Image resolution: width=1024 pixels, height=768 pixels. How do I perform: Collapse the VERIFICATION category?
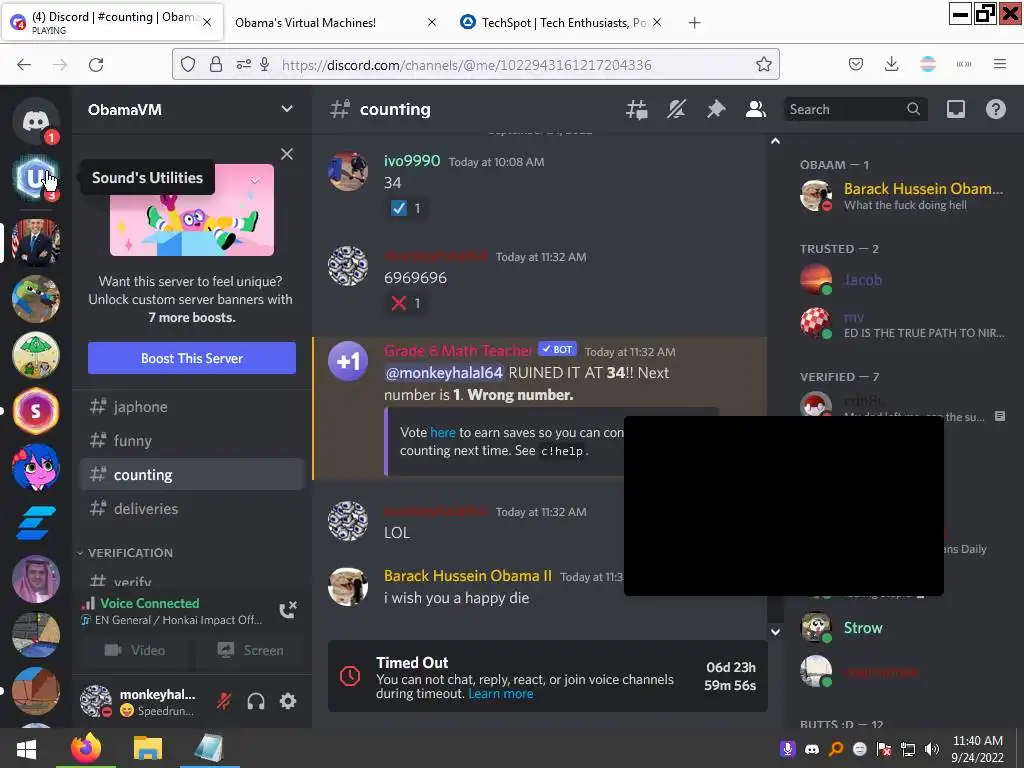(131, 553)
